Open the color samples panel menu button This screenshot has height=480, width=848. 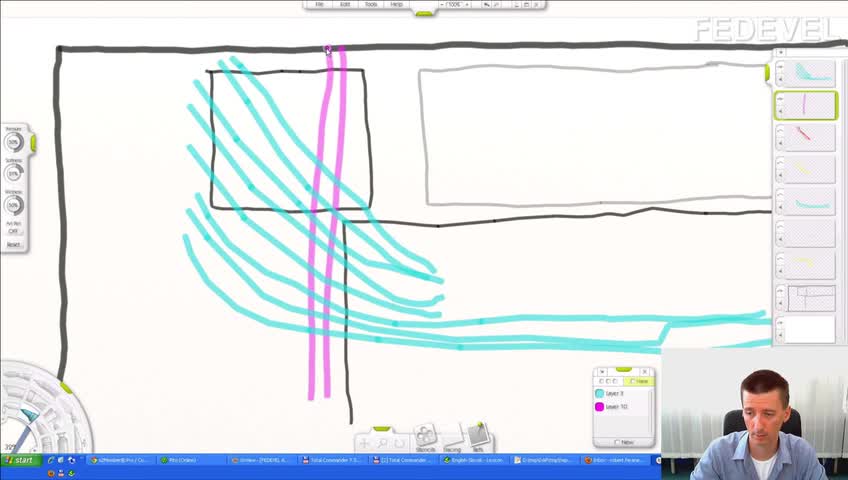(x=602, y=372)
